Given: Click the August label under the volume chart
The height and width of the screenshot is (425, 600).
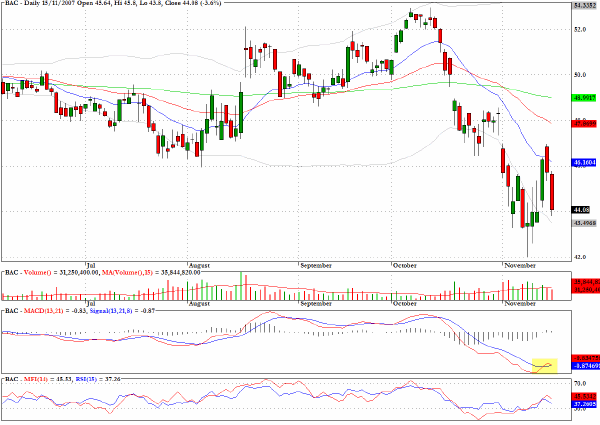Looking at the screenshot, I should click(199, 303).
